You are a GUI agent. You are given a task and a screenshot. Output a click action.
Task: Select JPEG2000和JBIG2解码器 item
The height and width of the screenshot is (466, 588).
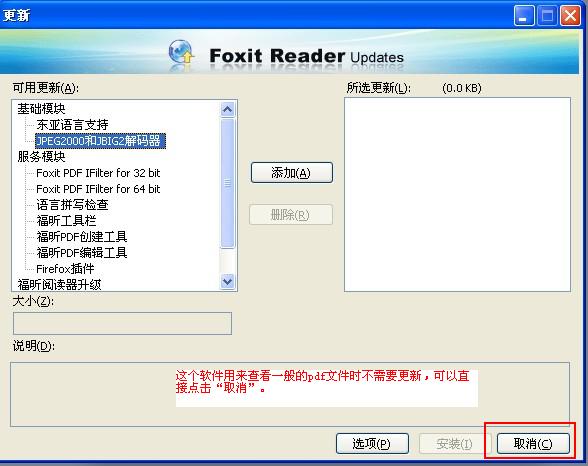click(100, 141)
